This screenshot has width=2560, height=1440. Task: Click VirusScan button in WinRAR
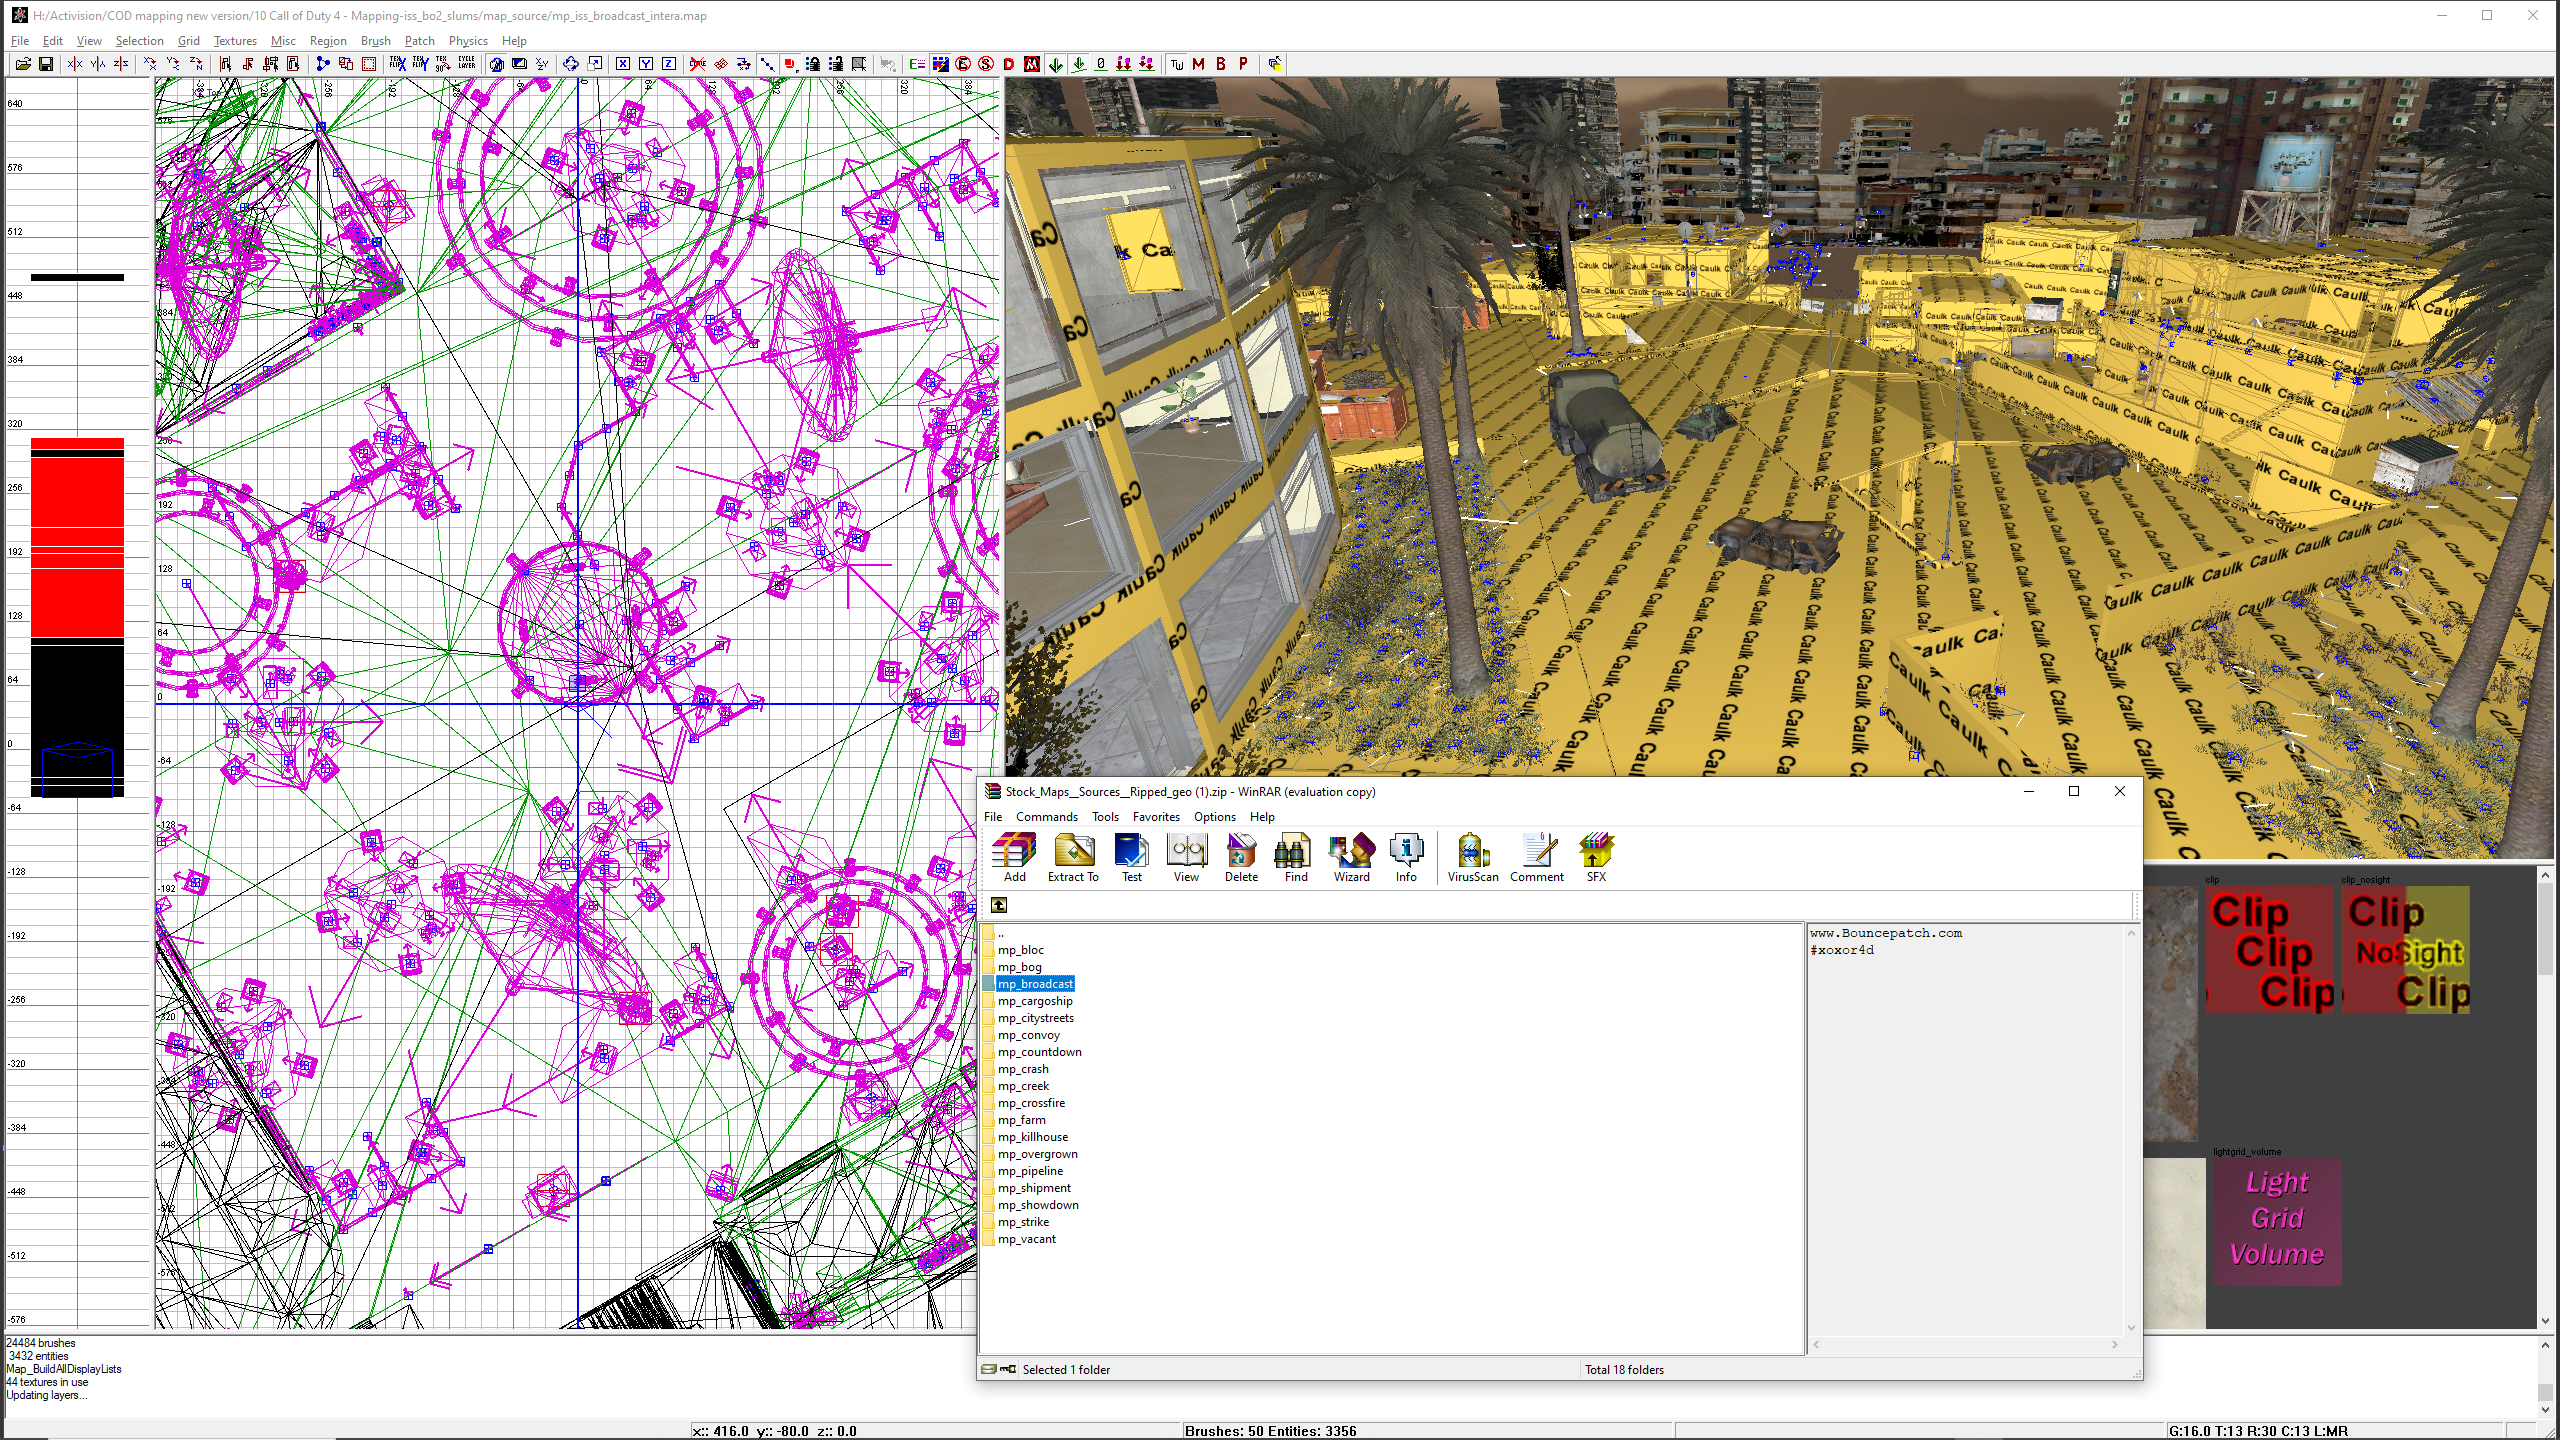pyautogui.click(x=1473, y=858)
